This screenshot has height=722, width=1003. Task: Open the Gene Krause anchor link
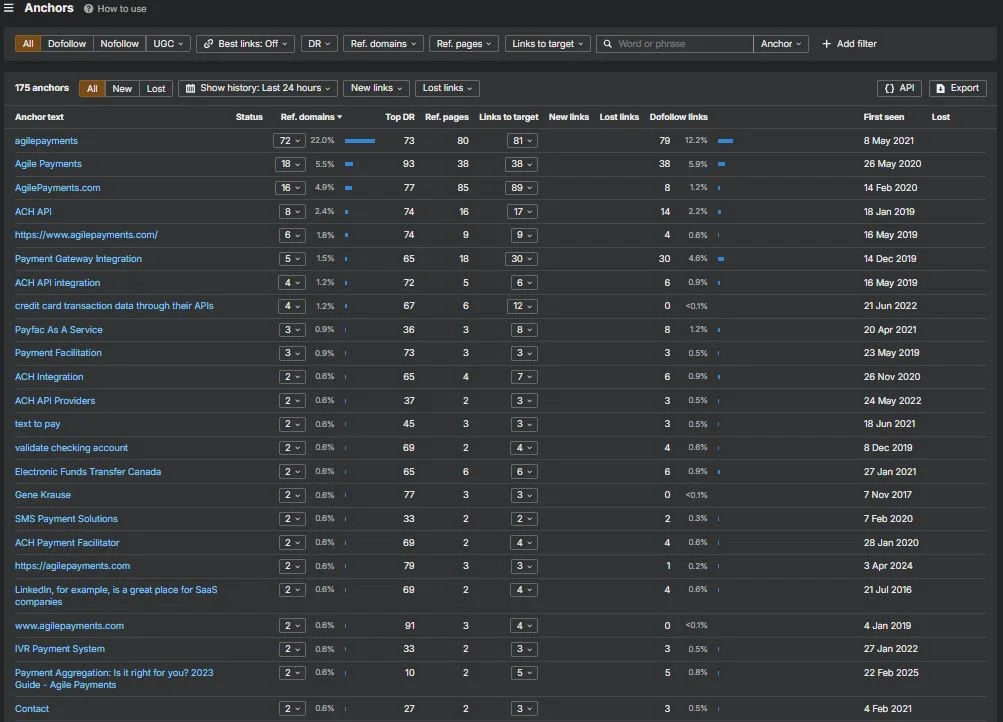[x=43, y=495]
